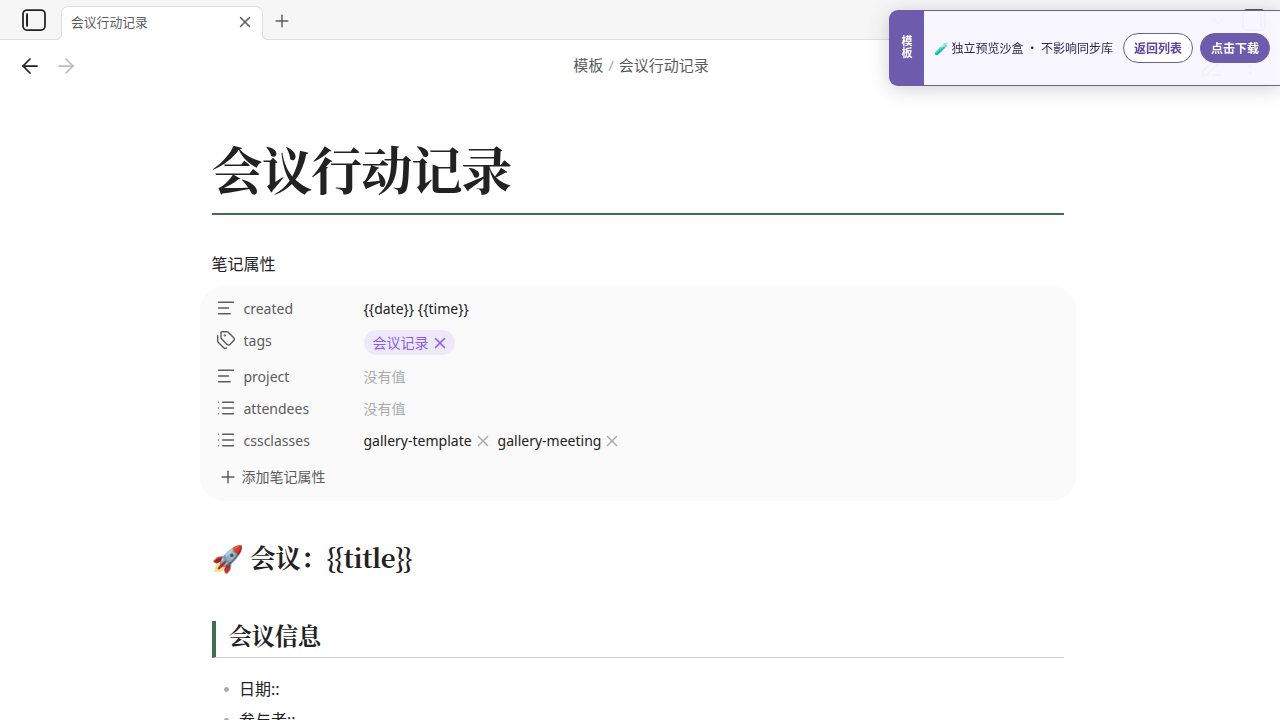Viewport: 1280px width, 720px height.
Task: Click the gallery-meeting value text
Action: [x=549, y=441]
